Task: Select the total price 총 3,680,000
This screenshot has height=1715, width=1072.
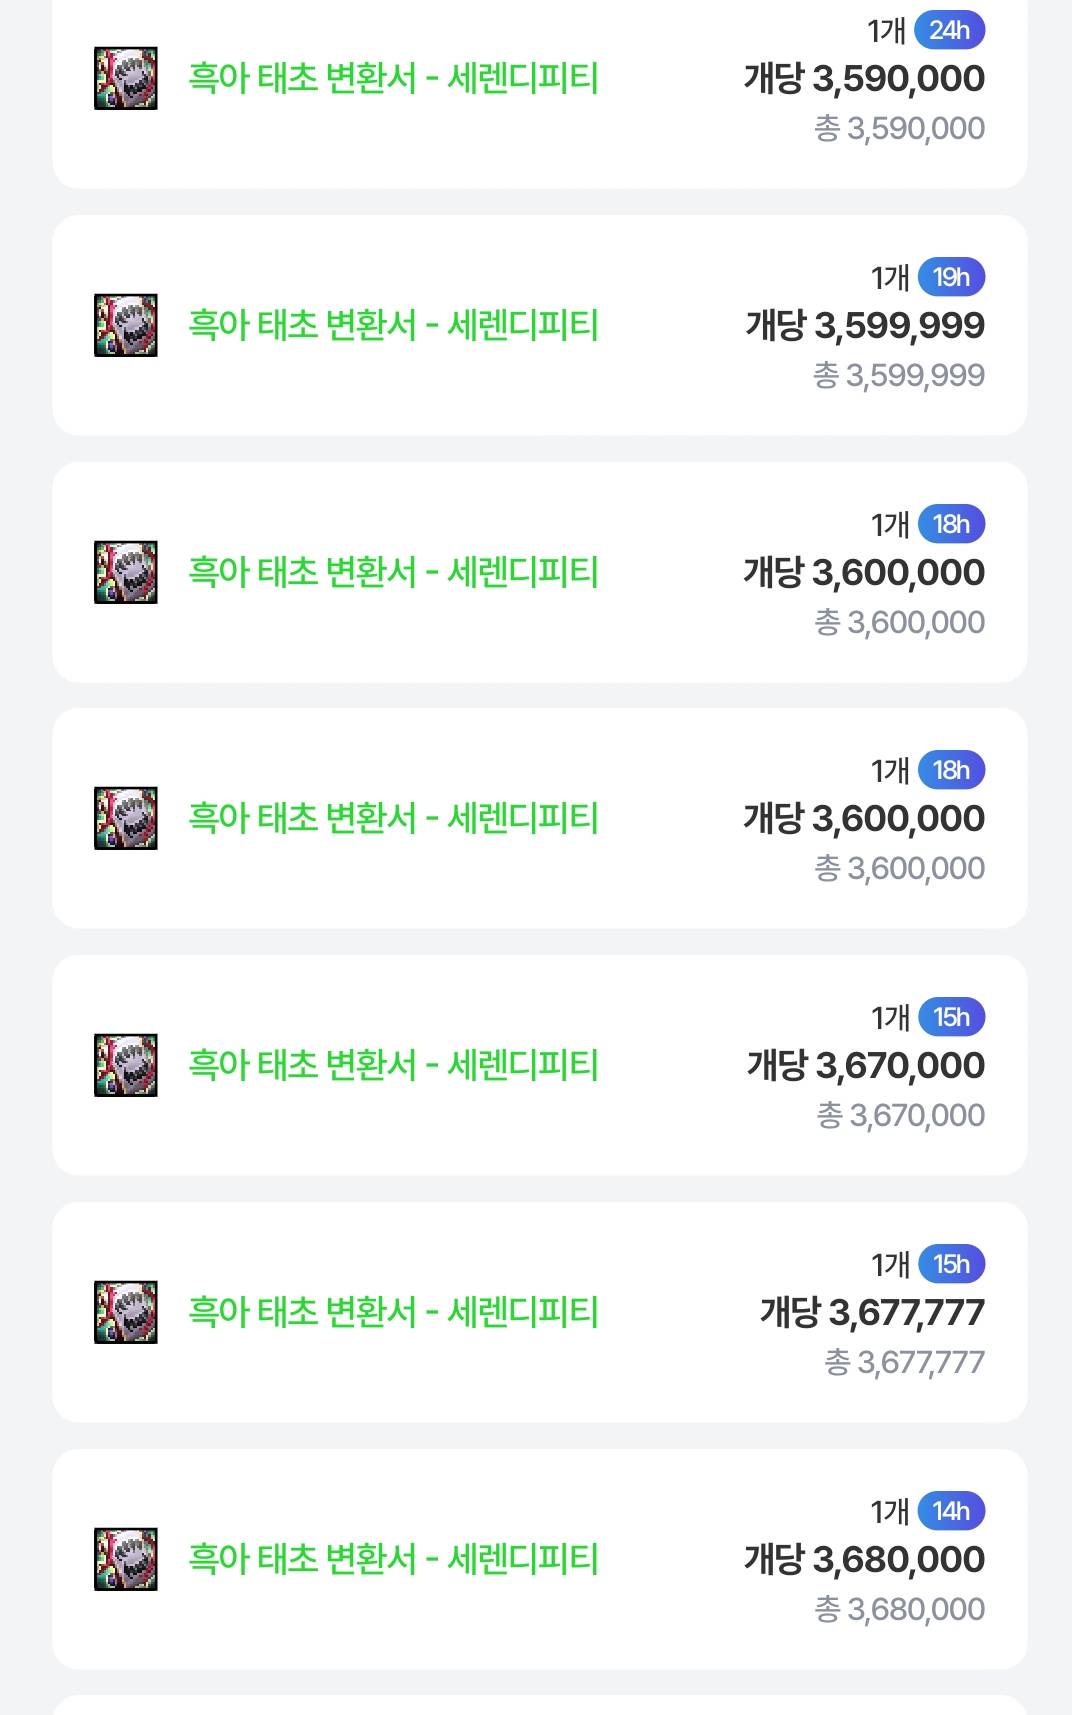Action: (x=900, y=1609)
